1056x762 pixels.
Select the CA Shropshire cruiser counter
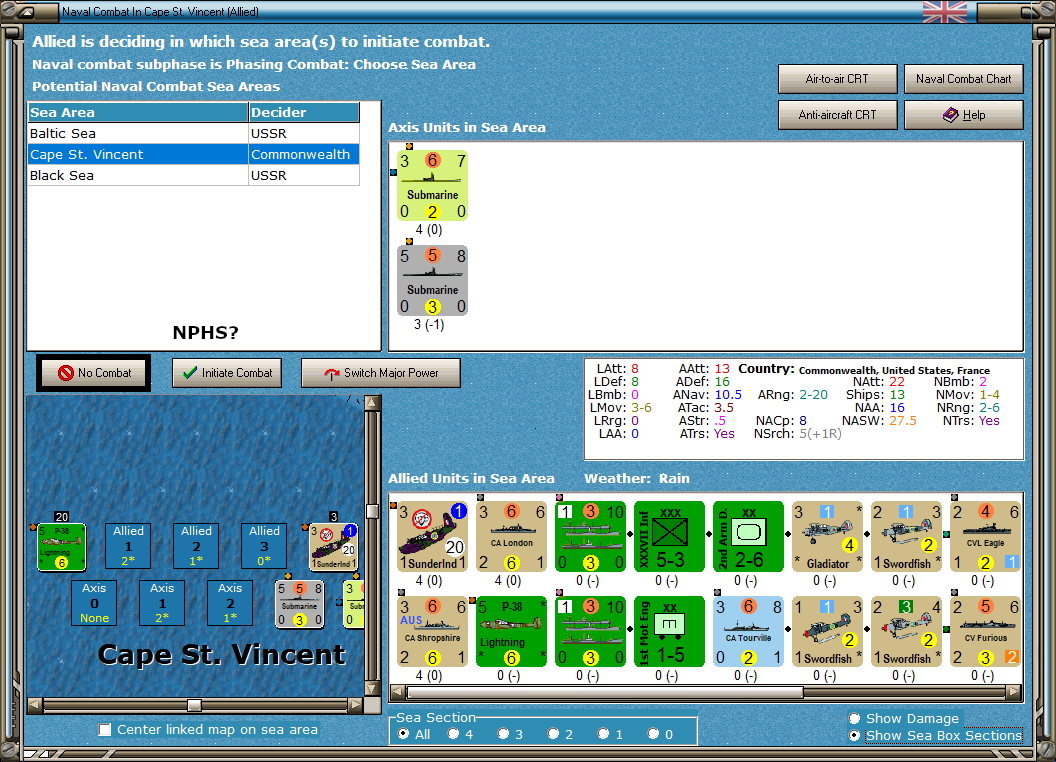click(x=432, y=631)
